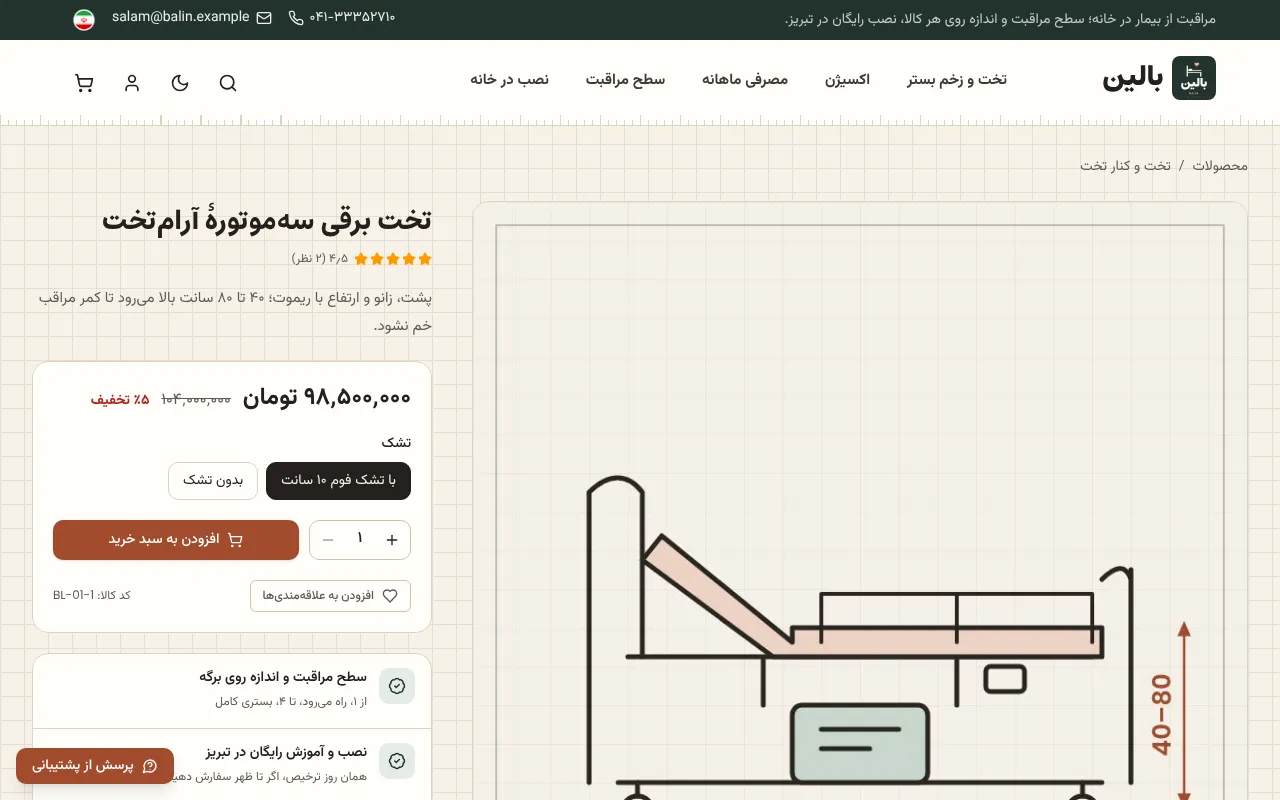This screenshot has height=800, width=1280.
Task: Open the shopping cart icon in header
Action: coord(84,83)
